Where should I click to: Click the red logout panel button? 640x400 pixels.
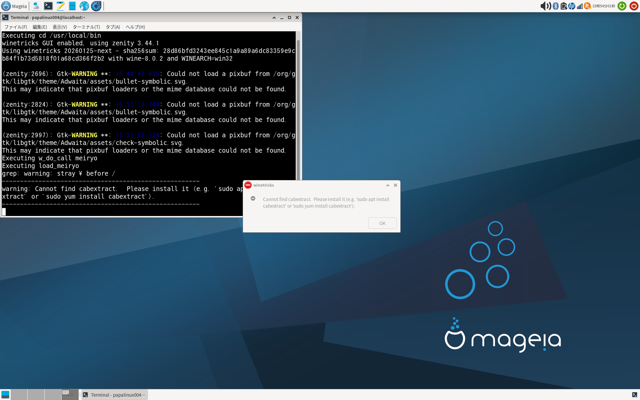633,6
